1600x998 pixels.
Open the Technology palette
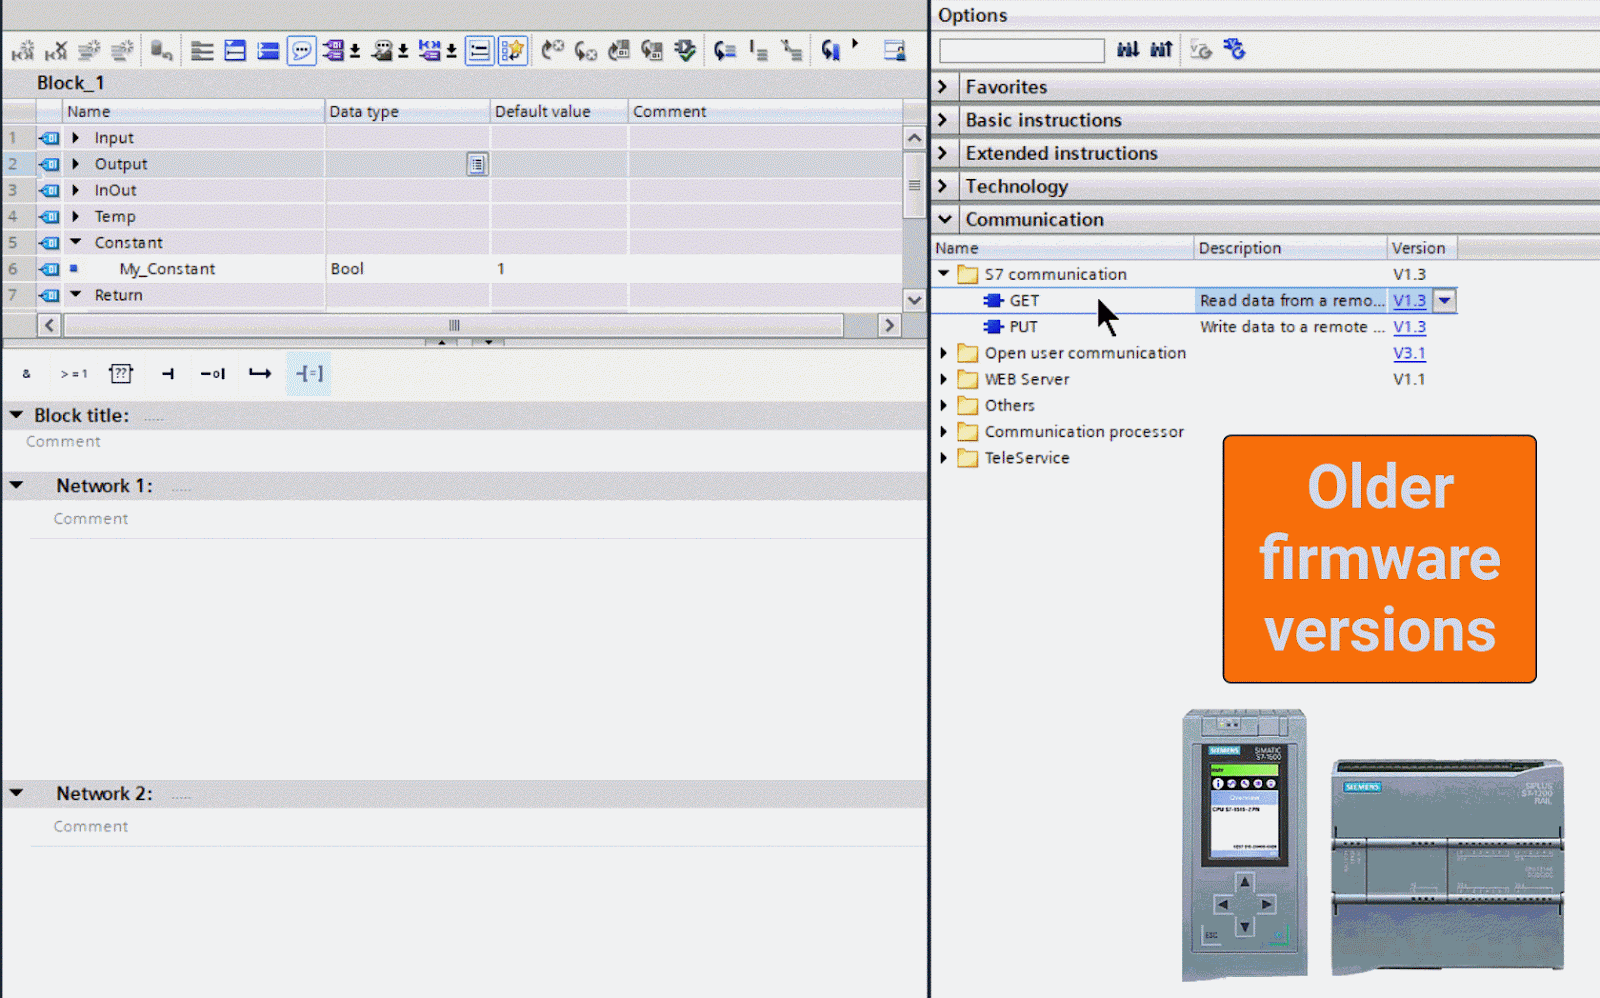coord(1017,186)
